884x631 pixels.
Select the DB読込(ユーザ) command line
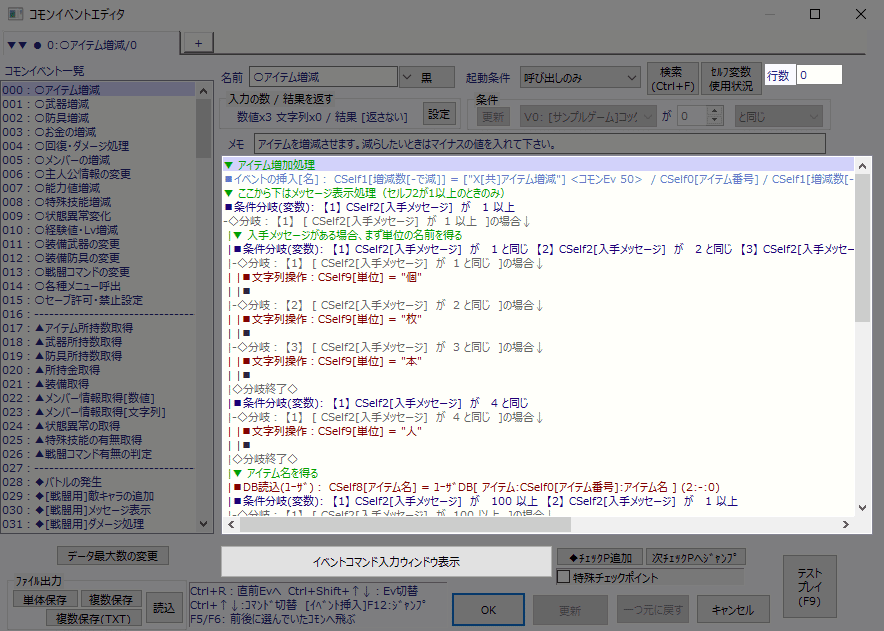tap(538, 487)
